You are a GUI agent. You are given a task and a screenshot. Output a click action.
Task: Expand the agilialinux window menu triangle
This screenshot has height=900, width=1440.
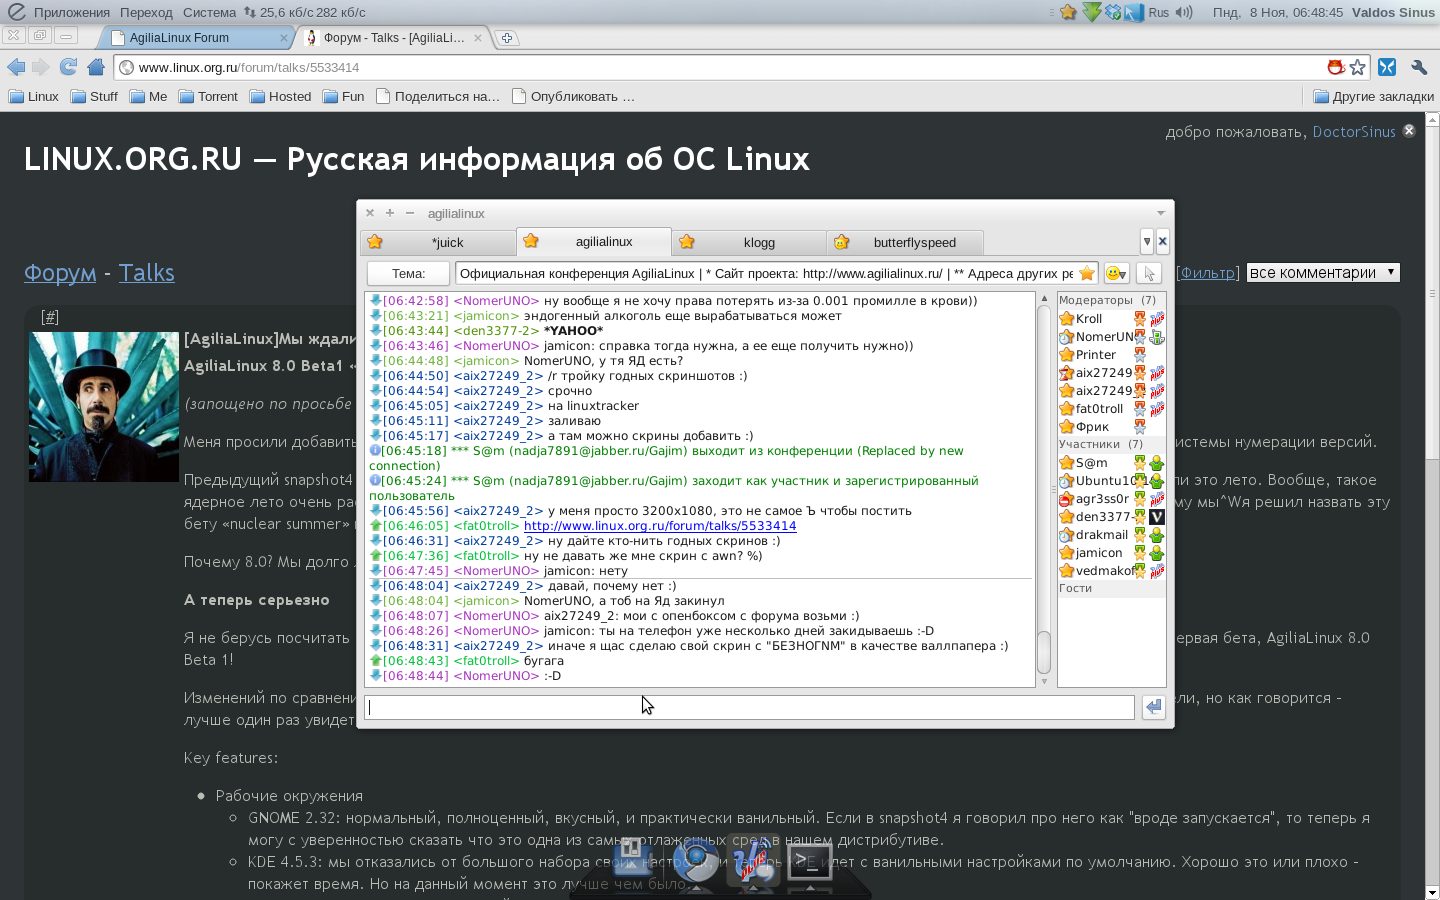pos(1161,213)
